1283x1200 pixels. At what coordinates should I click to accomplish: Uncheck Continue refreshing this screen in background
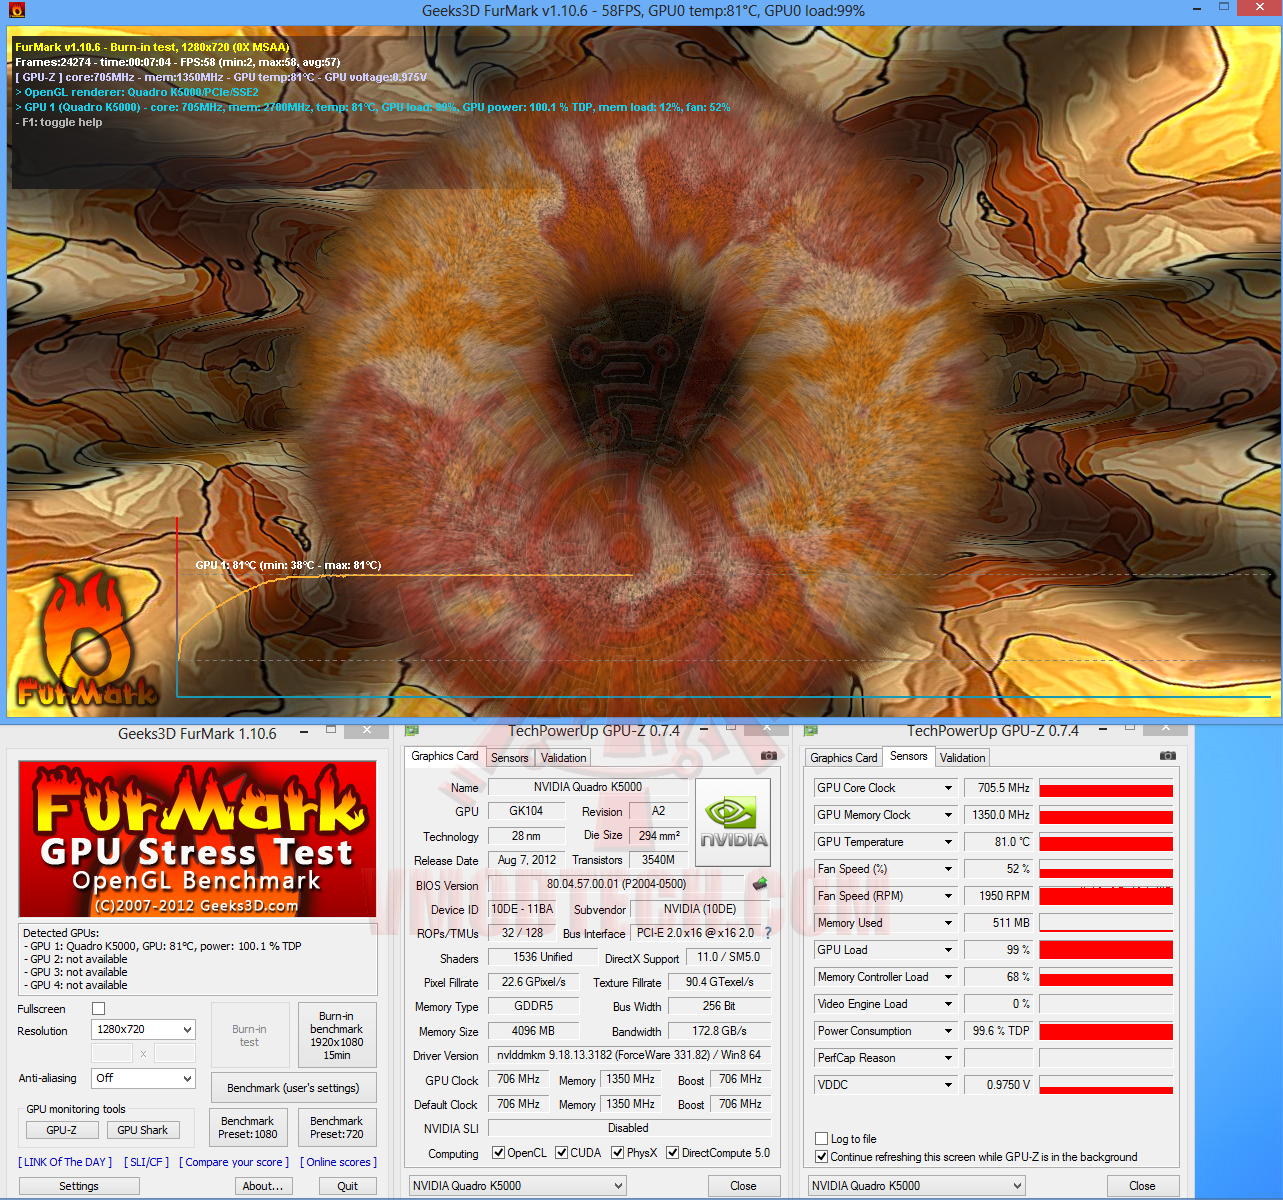pyautogui.click(x=821, y=1157)
